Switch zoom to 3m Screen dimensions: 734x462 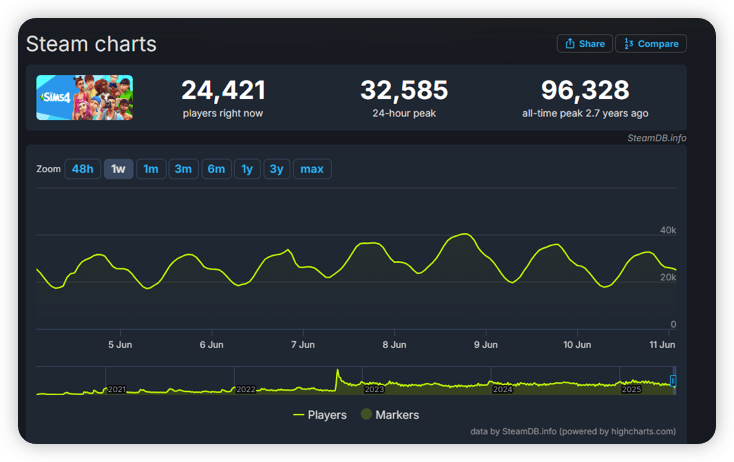183,169
